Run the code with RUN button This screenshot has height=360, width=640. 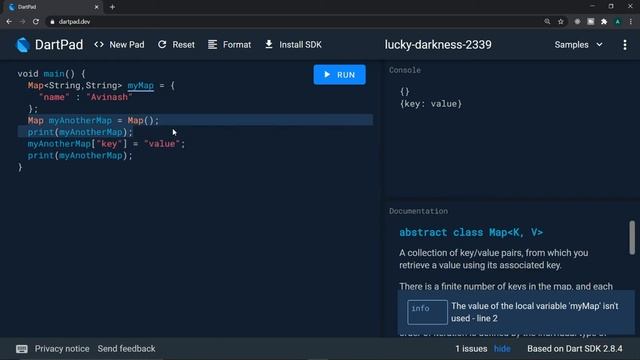coord(340,75)
